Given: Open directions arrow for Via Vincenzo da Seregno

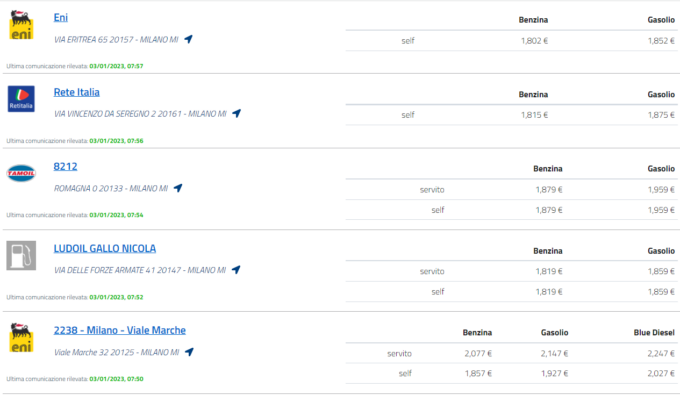Looking at the screenshot, I should (x=236, y=114).
